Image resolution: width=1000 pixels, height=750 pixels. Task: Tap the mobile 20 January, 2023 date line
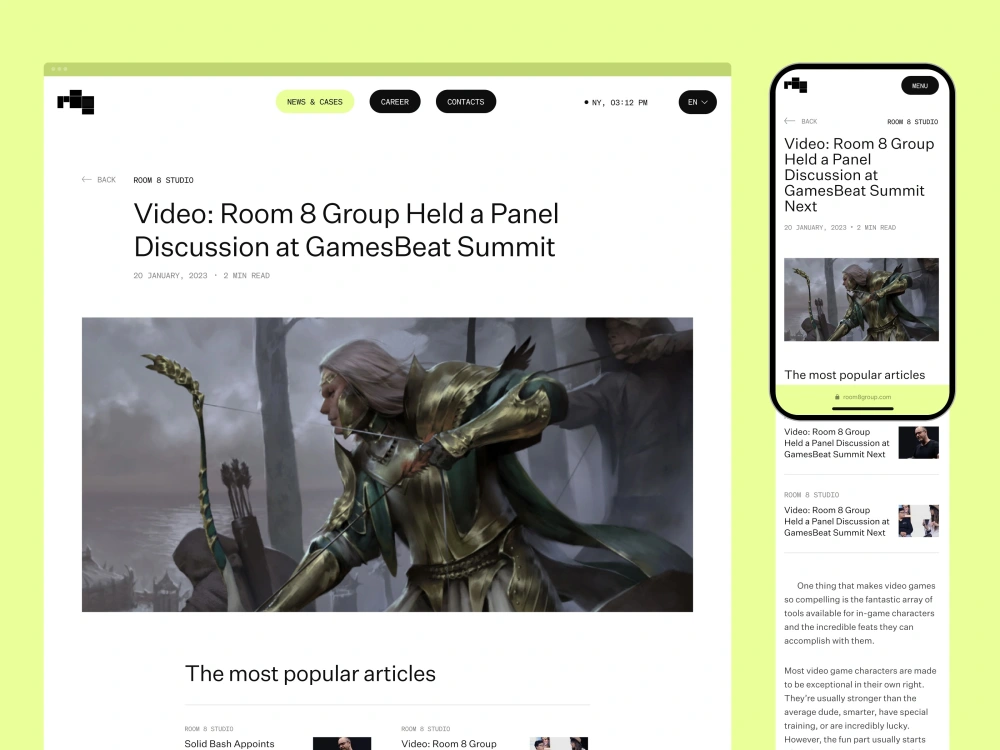click(x=840, y=228)
